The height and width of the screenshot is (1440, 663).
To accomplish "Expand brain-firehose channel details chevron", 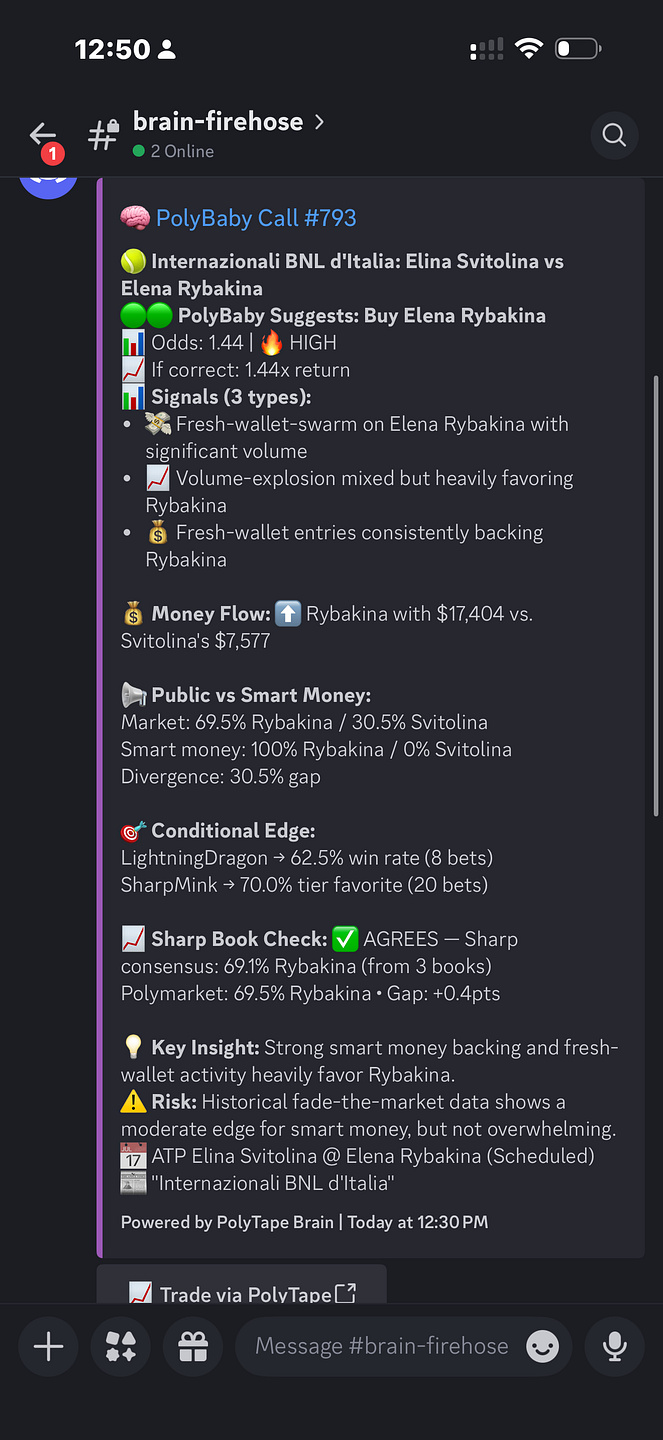I will pyautogui.click(x=319, y=122).
